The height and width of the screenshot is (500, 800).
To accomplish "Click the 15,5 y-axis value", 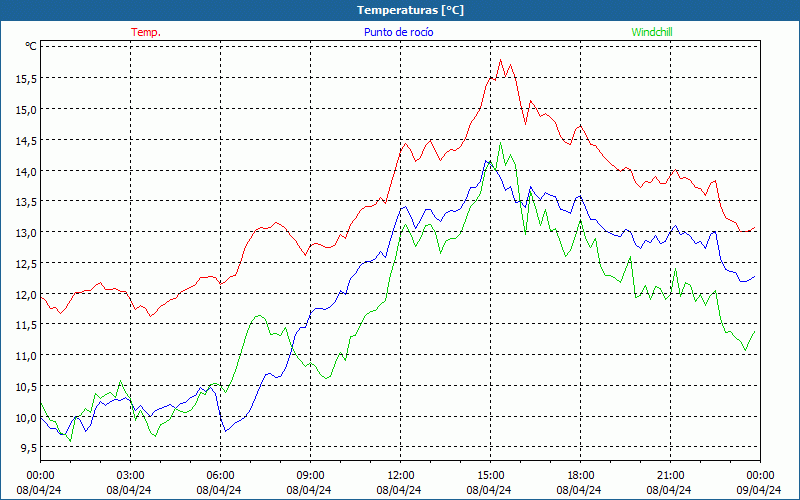I will [x=26, y=79].
